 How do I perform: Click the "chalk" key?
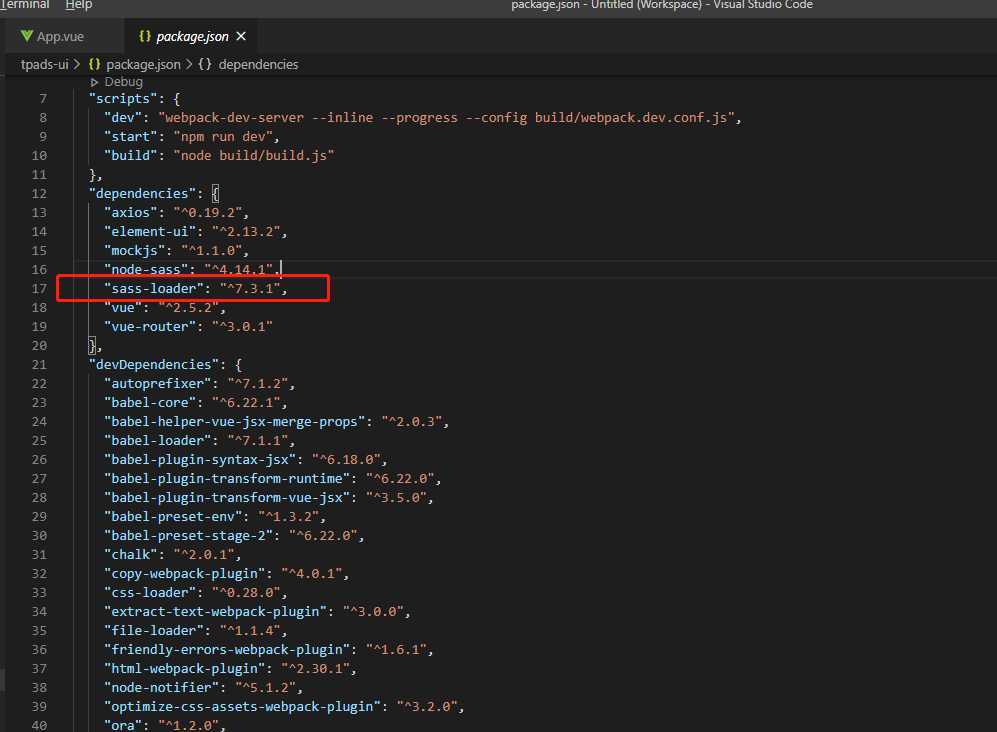click(x=130, y=555)
